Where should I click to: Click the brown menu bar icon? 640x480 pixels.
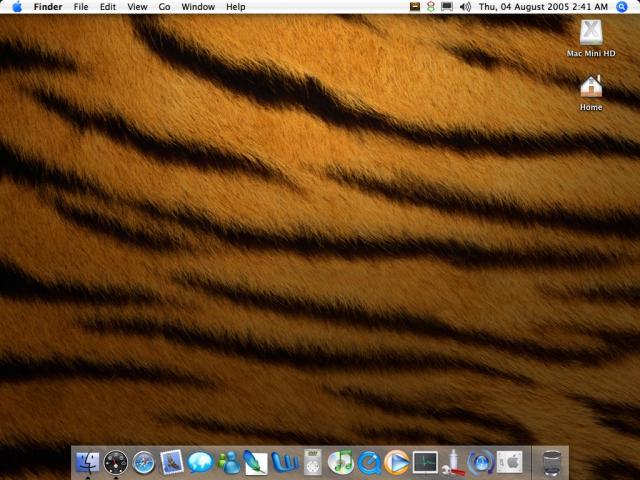click(x=415, y=7)
